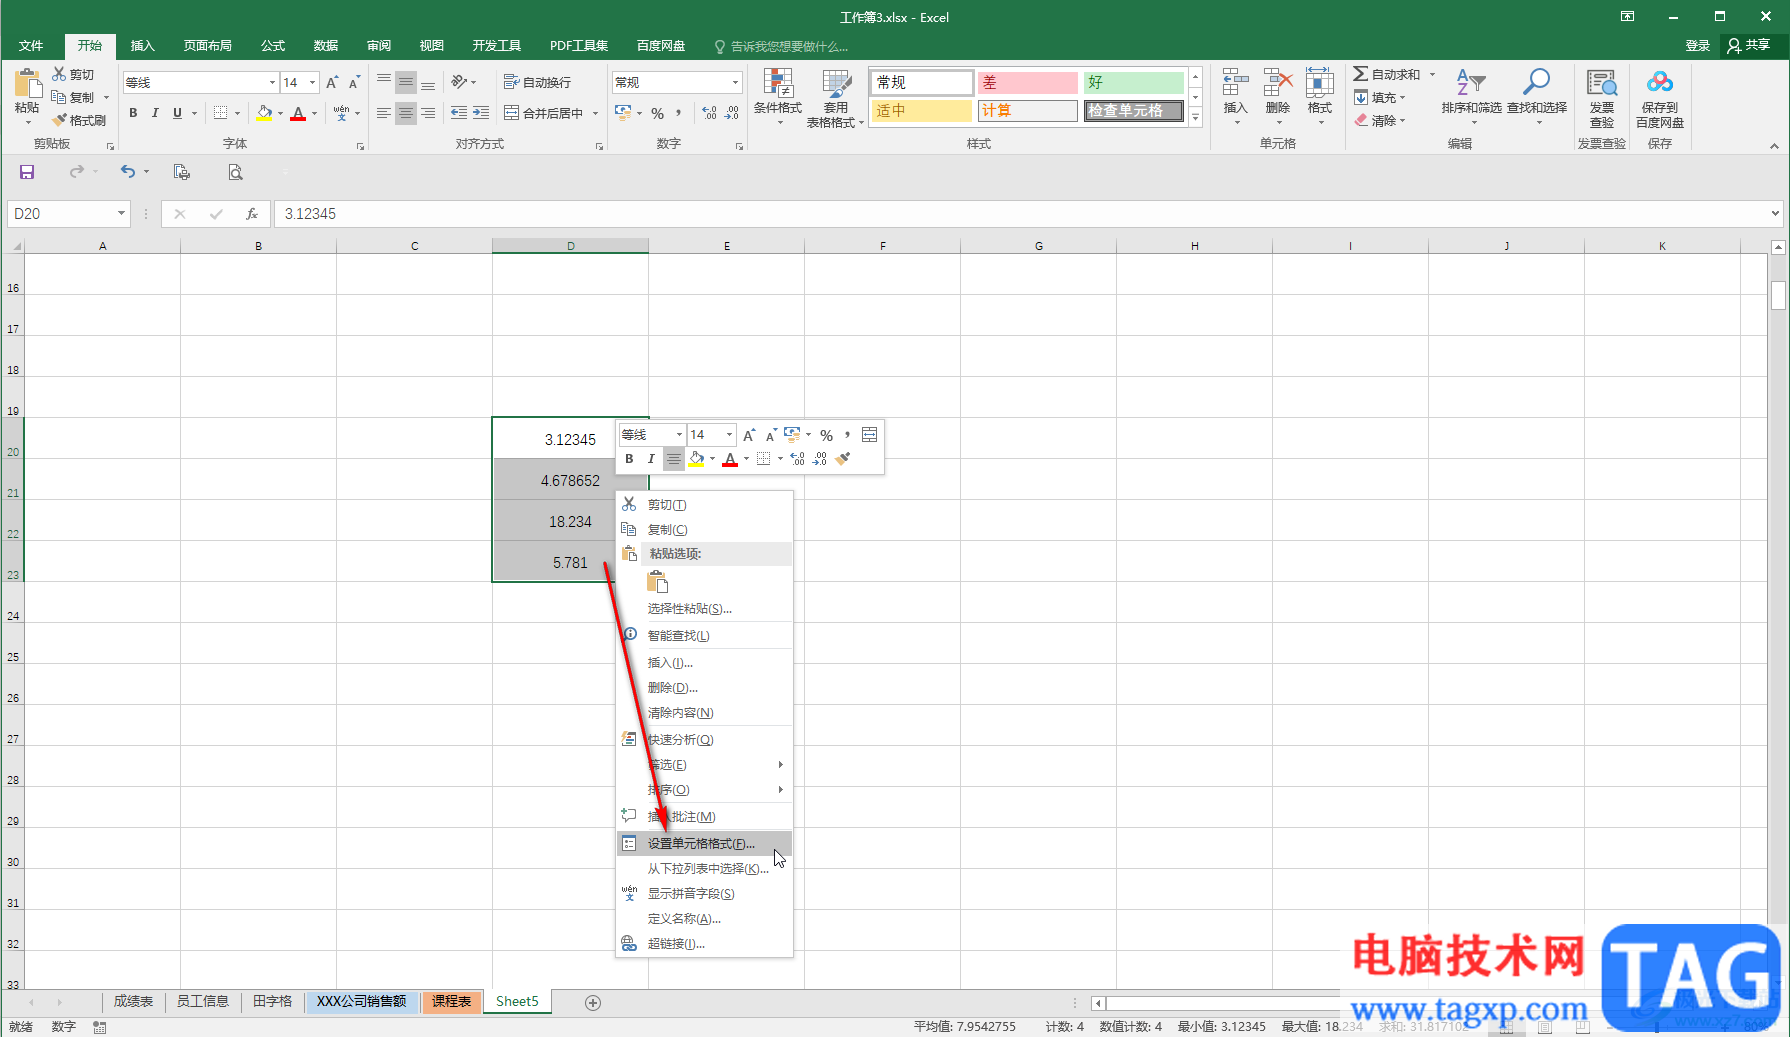
Task: Toggle center alignment in ribbon
Action: pyautogui.click(x=406, y=113)
